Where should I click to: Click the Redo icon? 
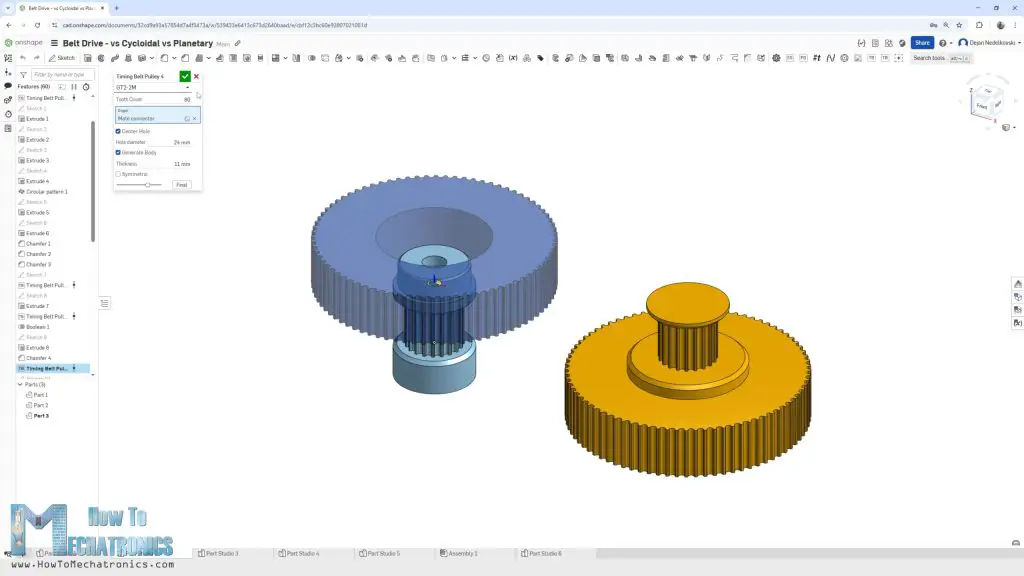click(38, 58)
